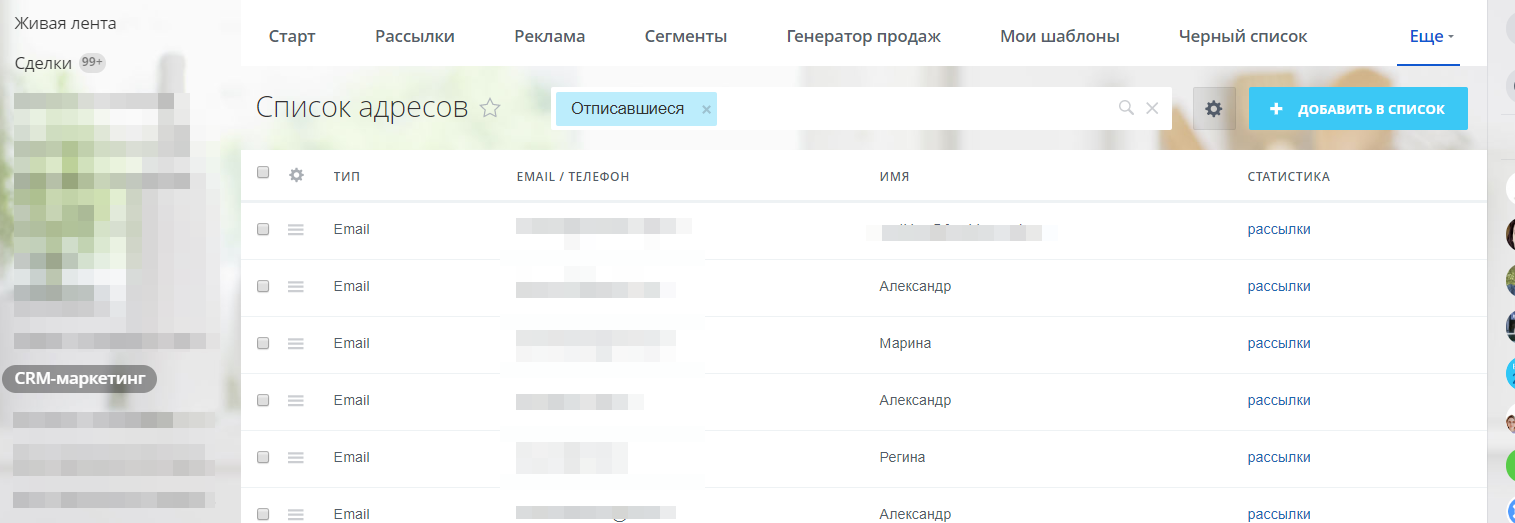Toggle the select-all checkbox in table header
The height and width of the screenshot is (523, 1515).
click(x=263, y=172)
